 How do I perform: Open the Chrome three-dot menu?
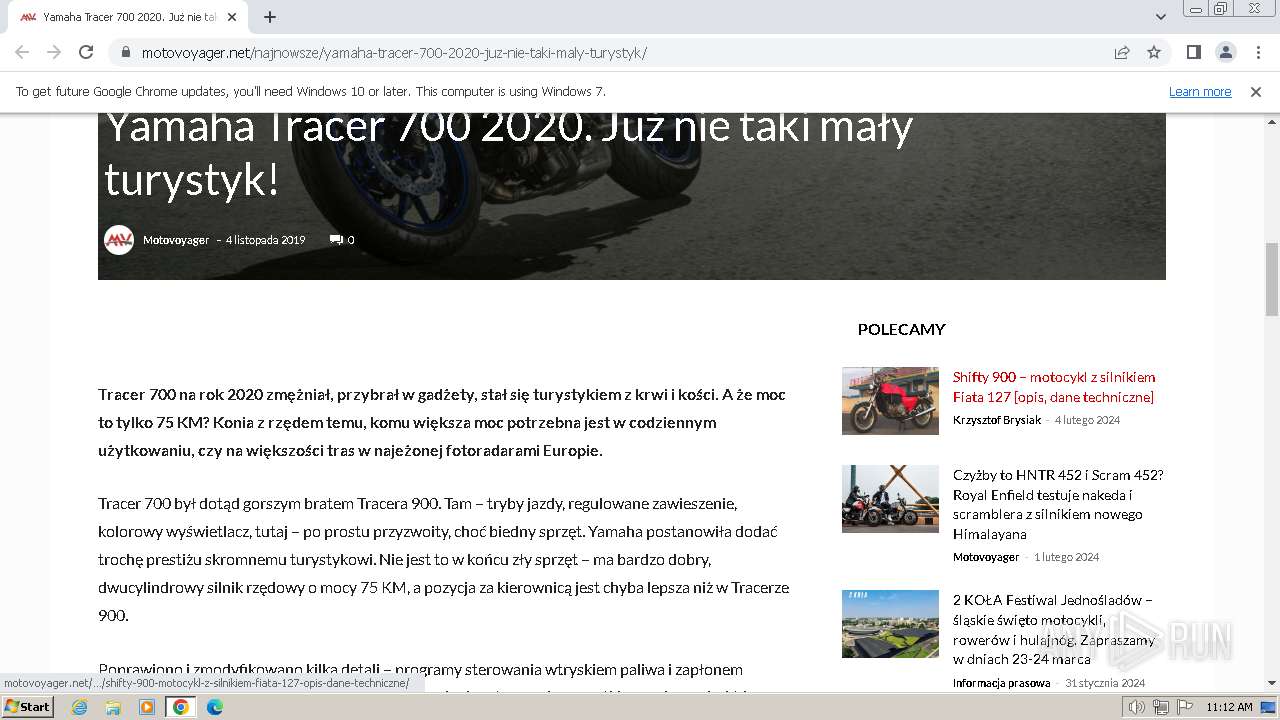pyautogui.click(x=1257, y=52)
